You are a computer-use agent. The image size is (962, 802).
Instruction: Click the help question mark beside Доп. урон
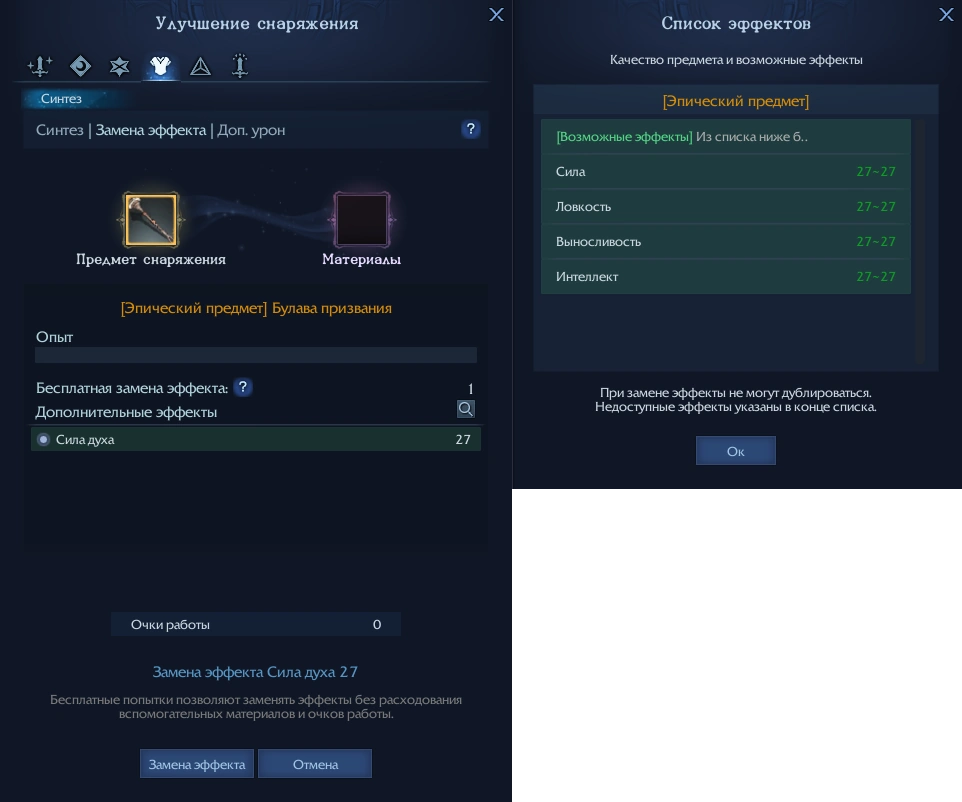pyautogui.click(x=471, y=129)
